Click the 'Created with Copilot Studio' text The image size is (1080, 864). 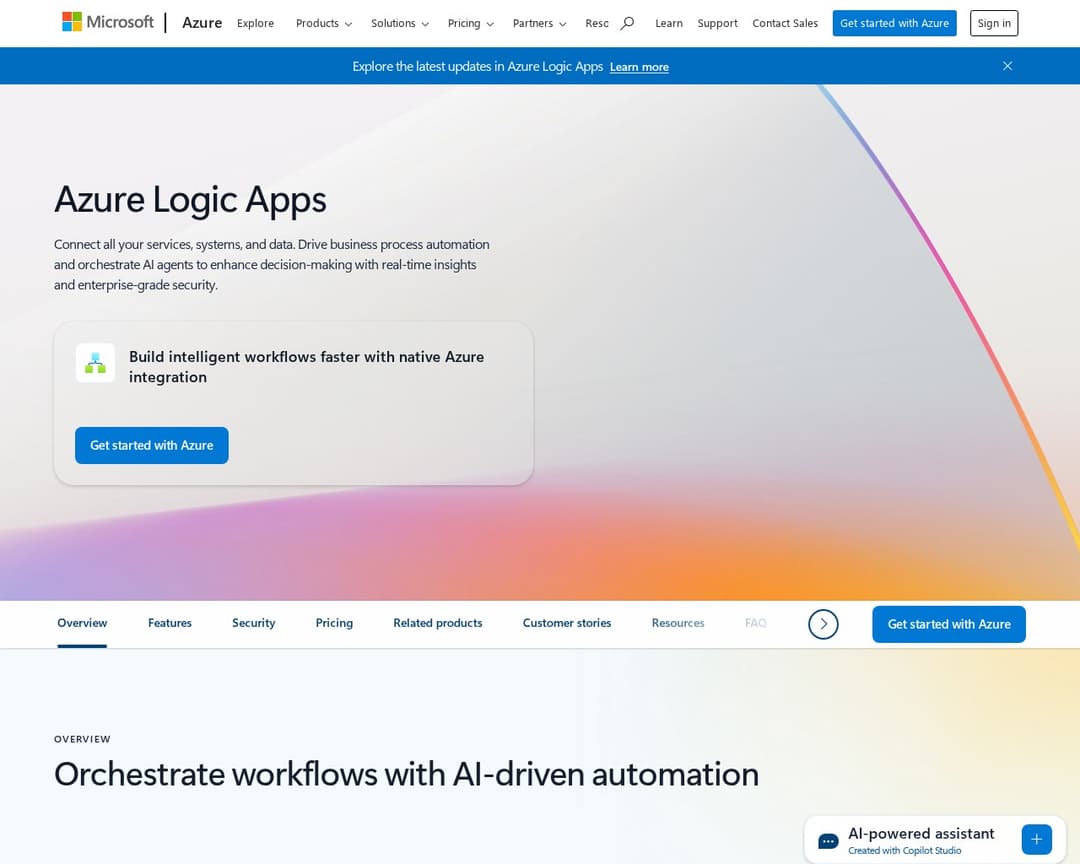tap(904, 851)
